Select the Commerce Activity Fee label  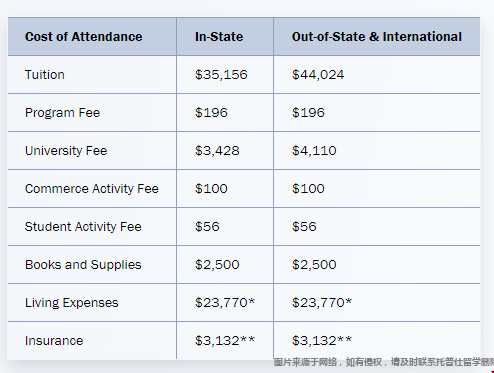click(92, 189)
